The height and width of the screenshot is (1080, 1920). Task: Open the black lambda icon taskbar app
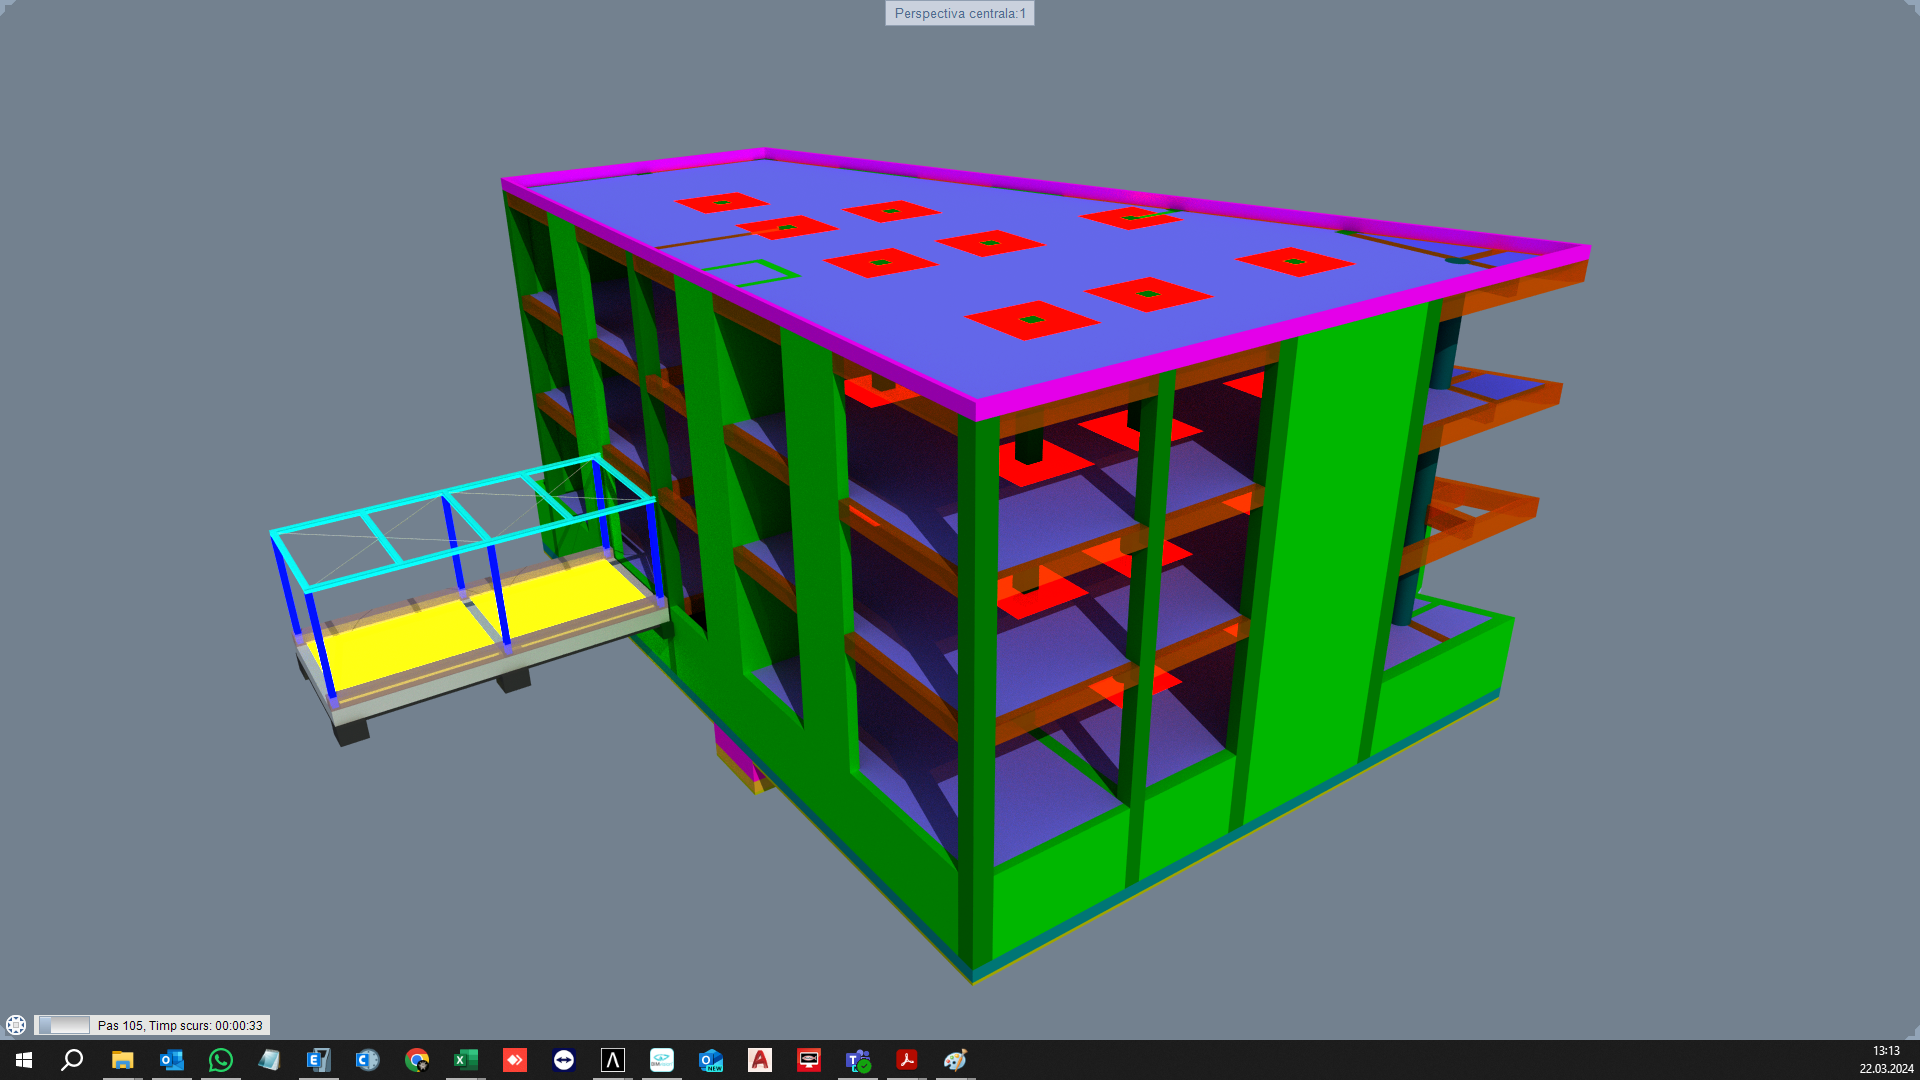point(612,1060)
